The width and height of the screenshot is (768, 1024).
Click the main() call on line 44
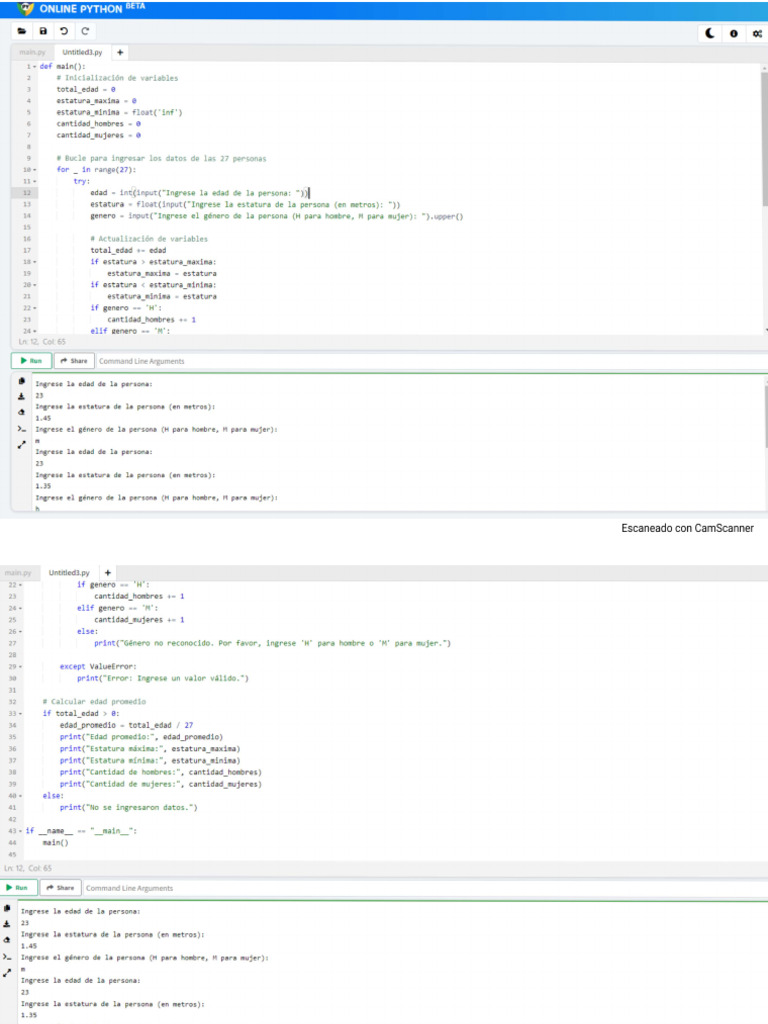56,843
